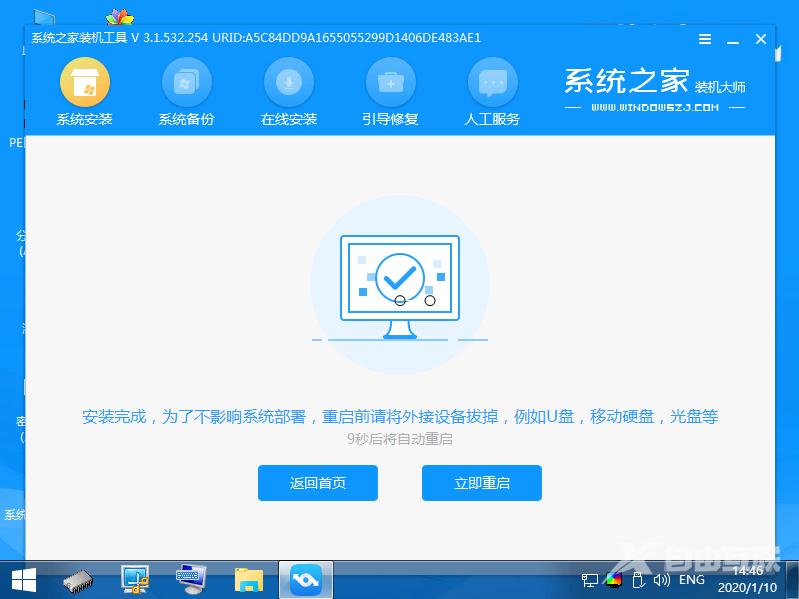799x599 pixels.
Task: Click the window title 系统之家装机工具 V 3.1.532.254
Action: tap(120, 38)
